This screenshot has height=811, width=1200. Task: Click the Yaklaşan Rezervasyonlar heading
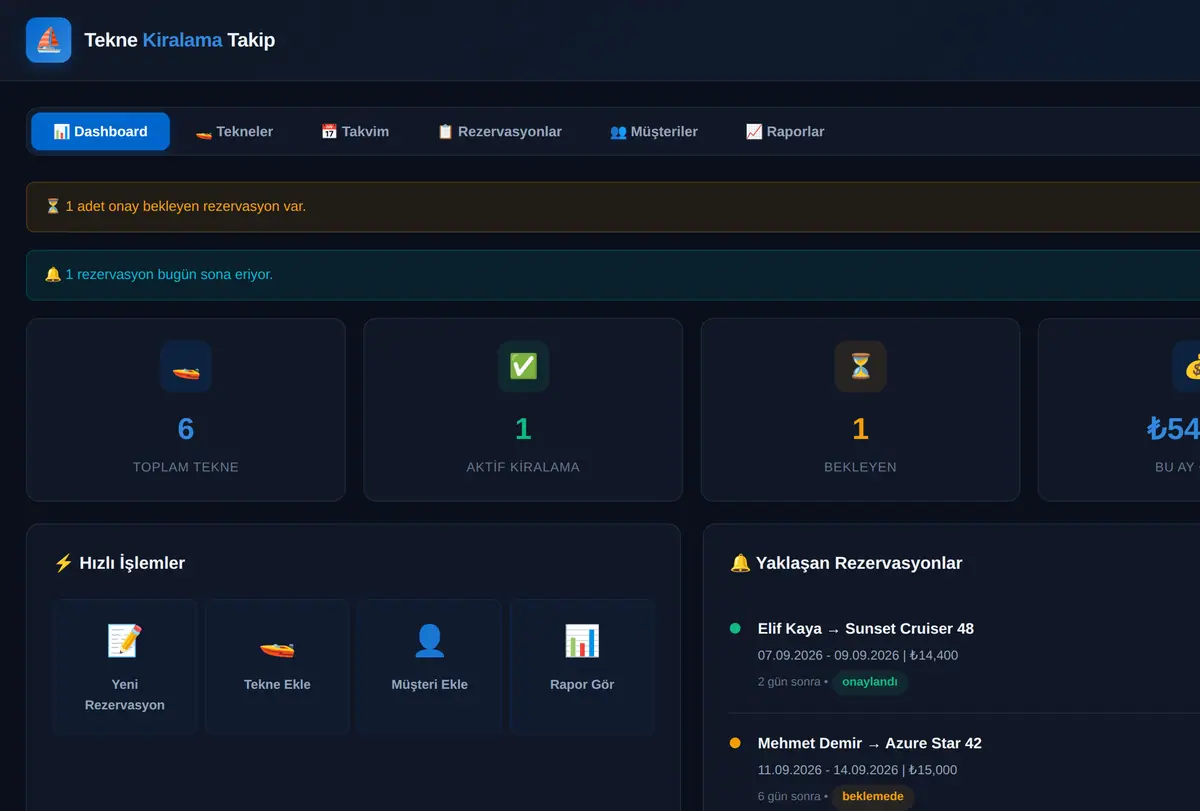(859, 563)
